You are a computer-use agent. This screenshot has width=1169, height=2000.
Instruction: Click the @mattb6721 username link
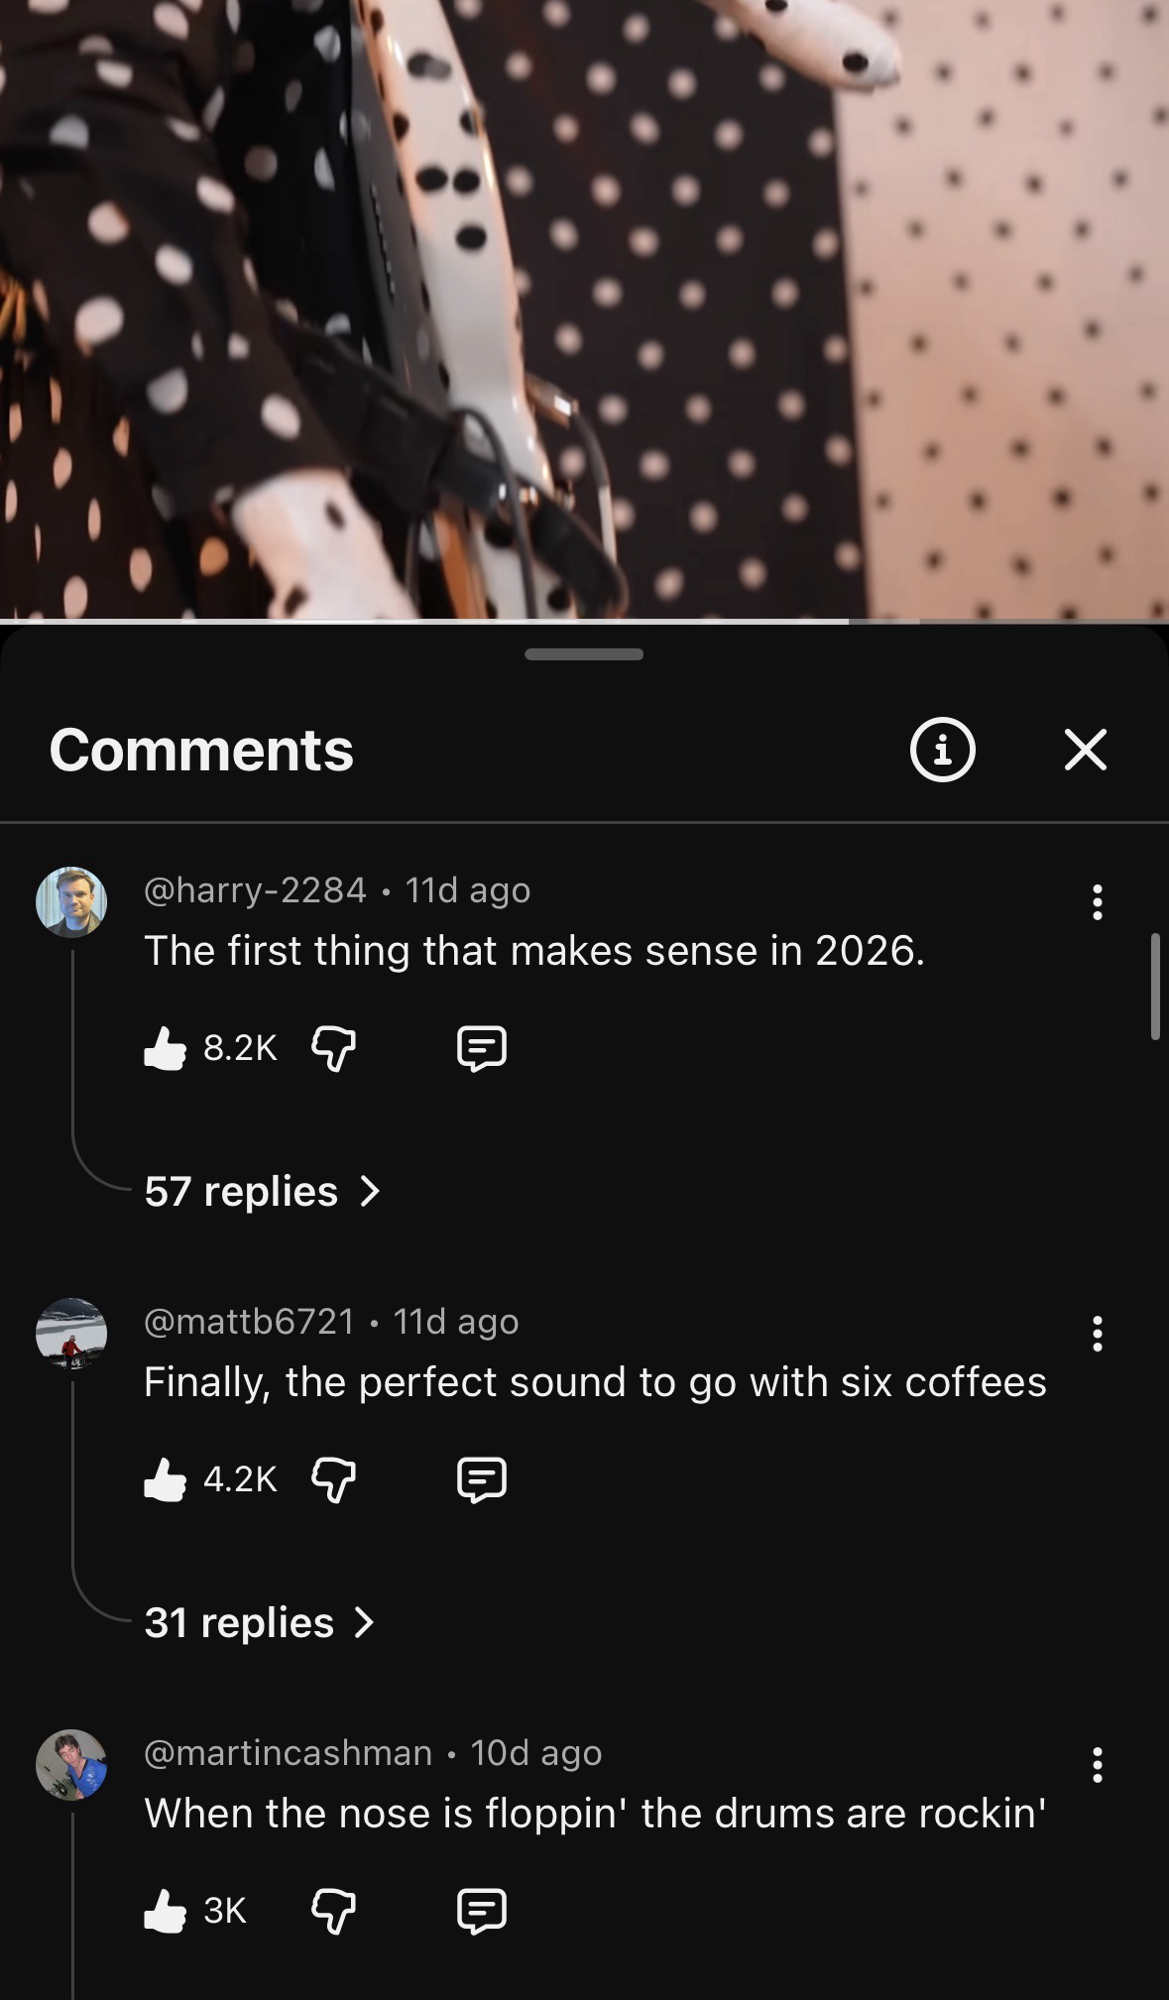[249, 1321]
